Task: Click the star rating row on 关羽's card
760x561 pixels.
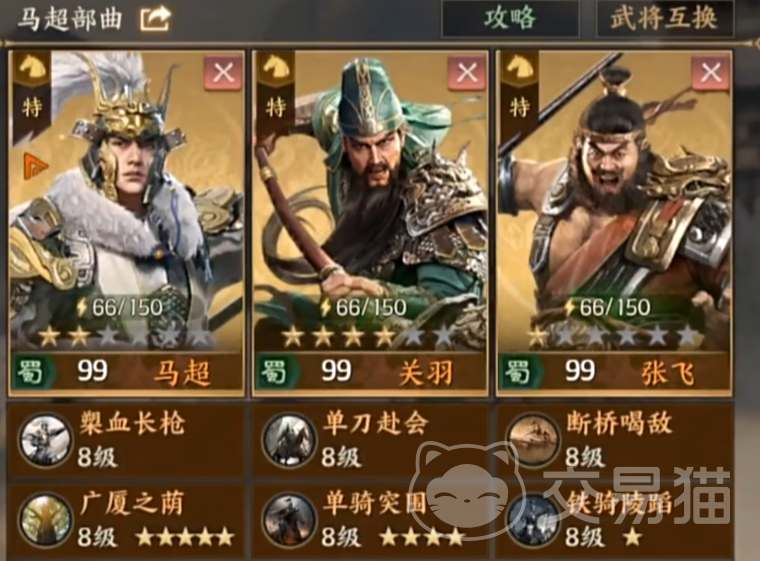Action: point(369,337)
